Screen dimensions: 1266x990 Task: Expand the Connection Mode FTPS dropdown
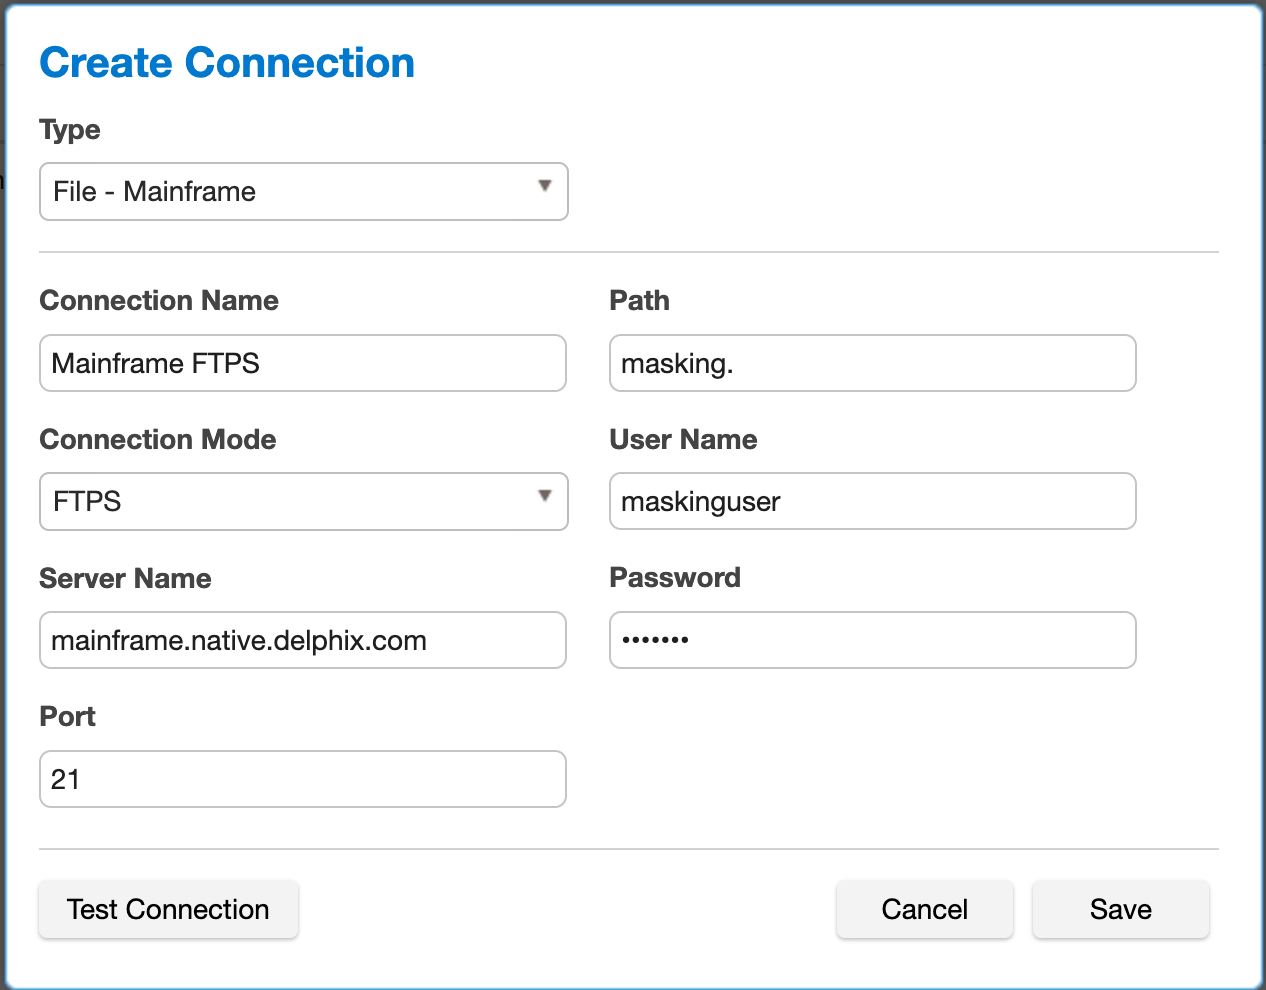click(x=303, y=501)
